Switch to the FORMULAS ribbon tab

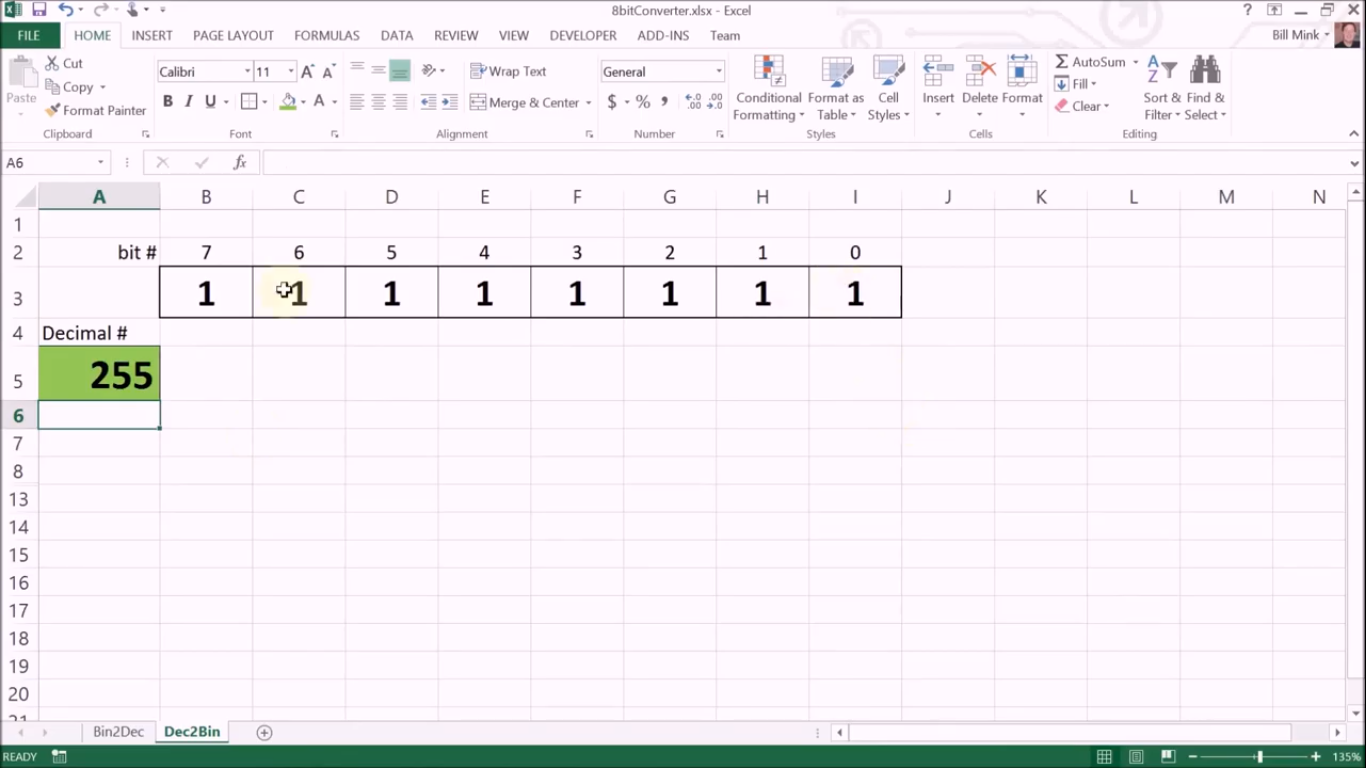[326, 35]
